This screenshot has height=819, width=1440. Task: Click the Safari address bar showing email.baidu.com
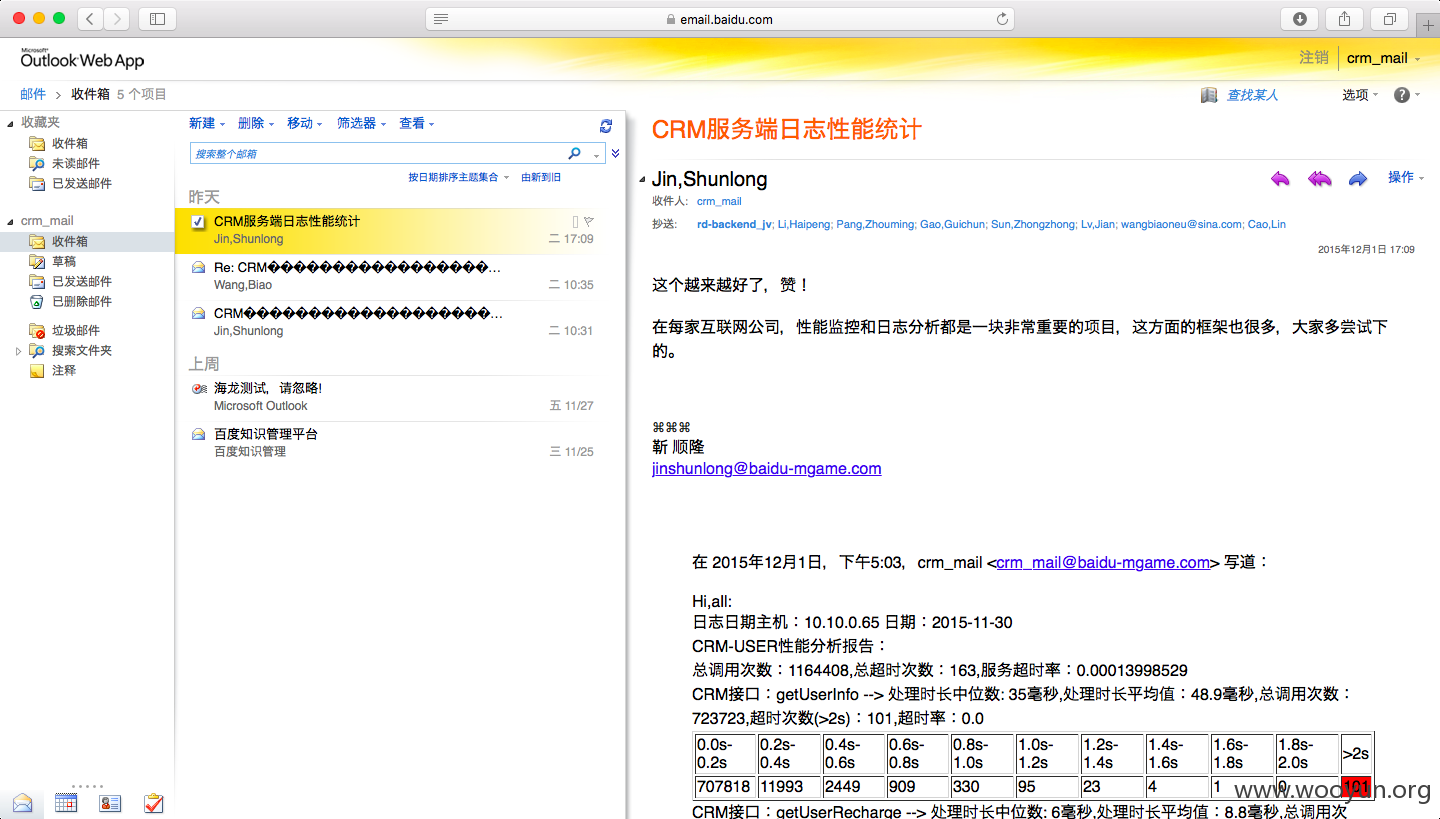coord(720,19)
